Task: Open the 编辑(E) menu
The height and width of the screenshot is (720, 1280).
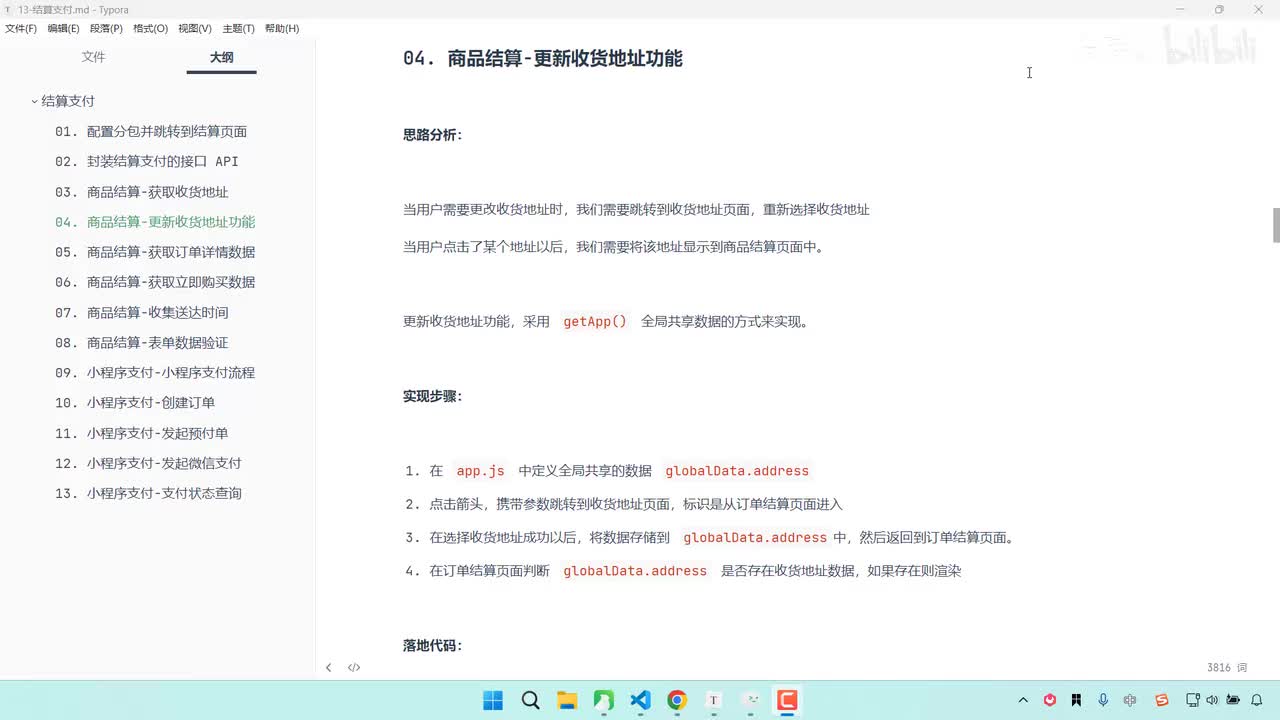Action: 64,29
